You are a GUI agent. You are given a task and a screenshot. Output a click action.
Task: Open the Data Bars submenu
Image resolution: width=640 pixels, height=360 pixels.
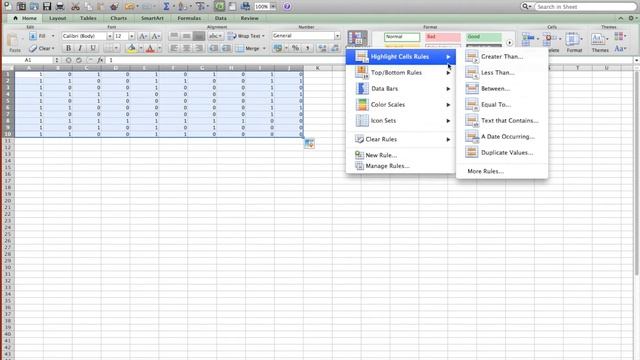coord(401,89)
